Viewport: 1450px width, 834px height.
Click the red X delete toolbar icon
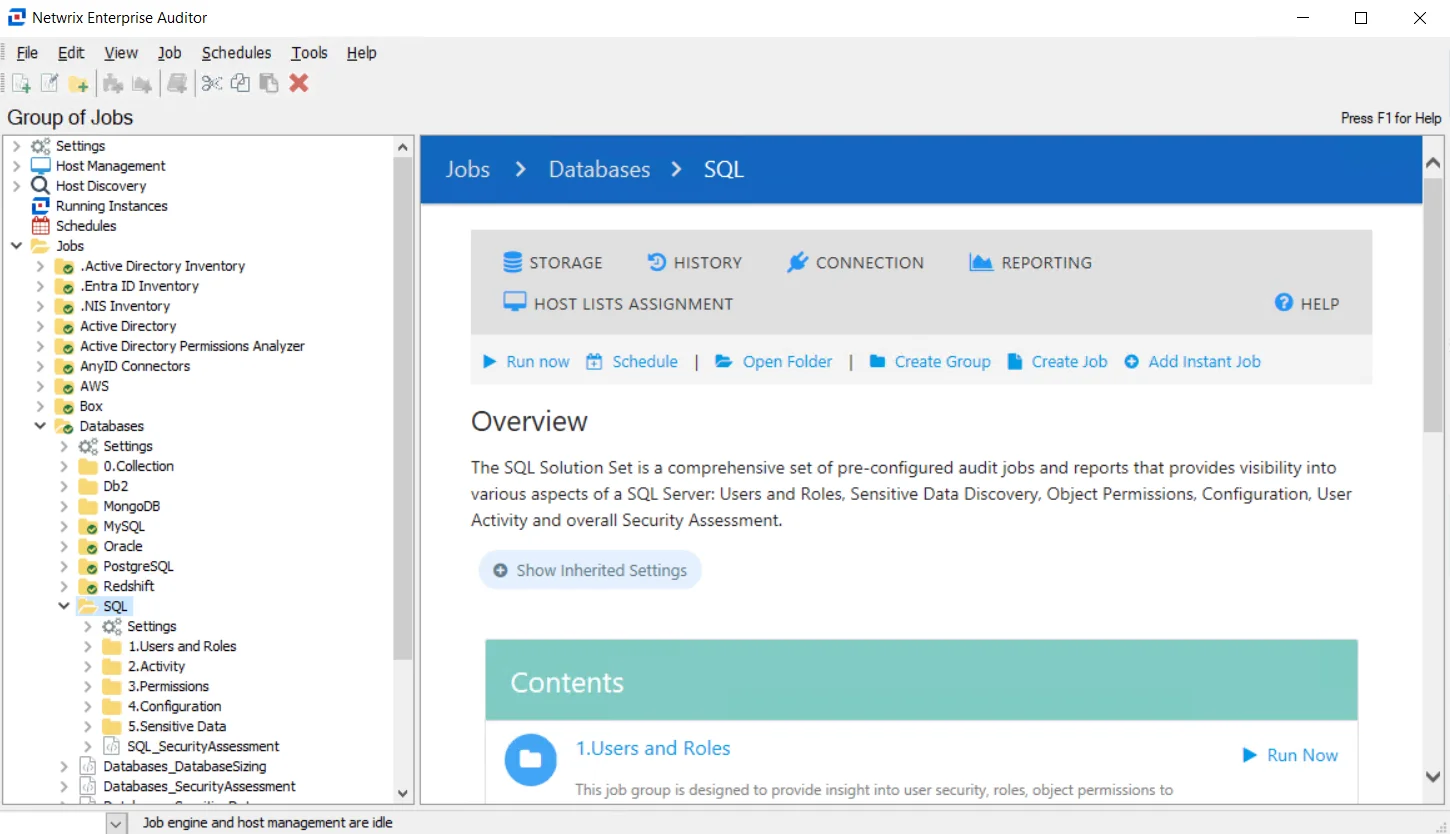click(298, 83)
